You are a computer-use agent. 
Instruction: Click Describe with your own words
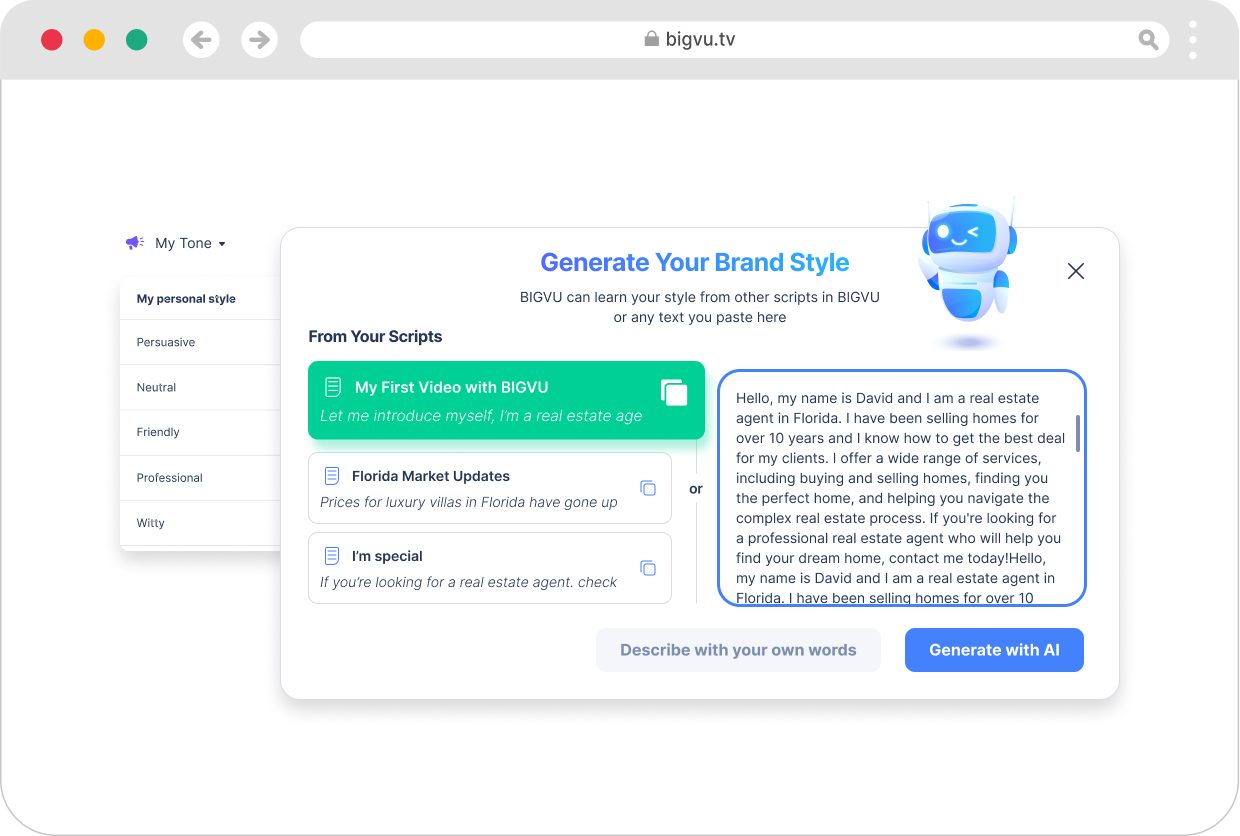click(738, 650)
